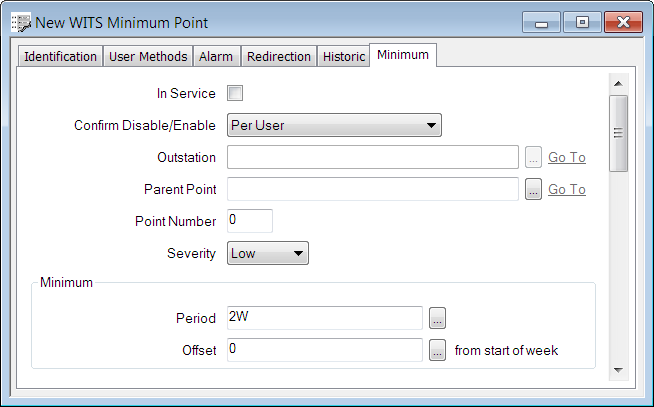Follow the Outstation Go To link

pyautogui.click(x=566, y=157)
